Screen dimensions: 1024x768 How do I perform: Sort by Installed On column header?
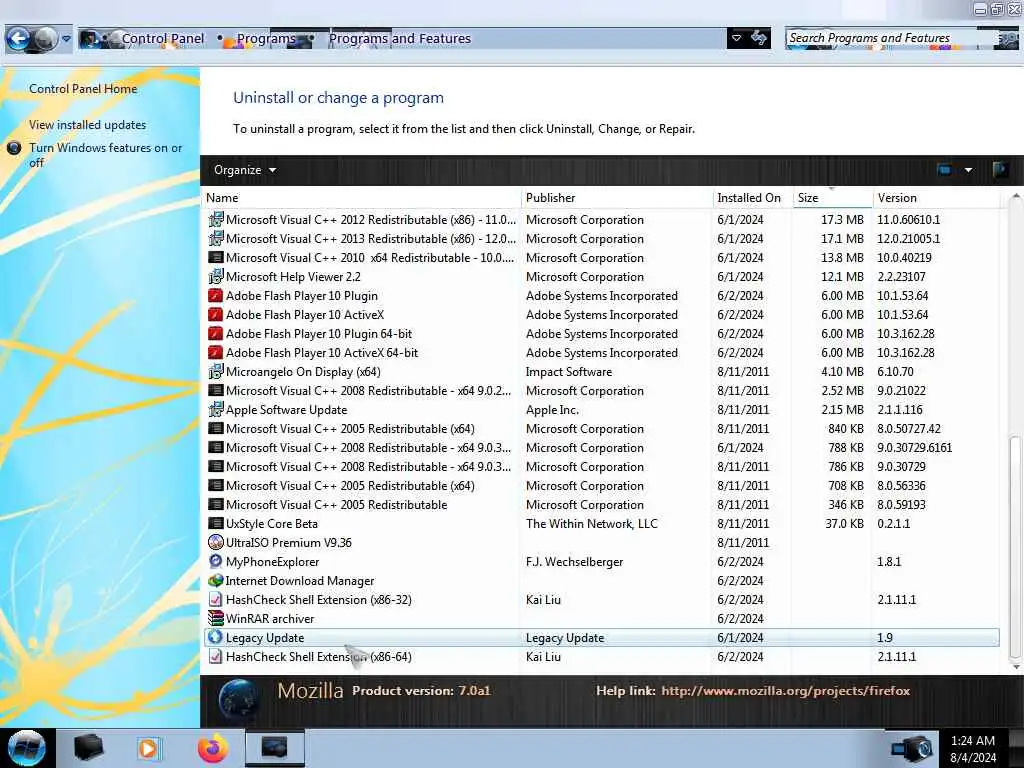click(x=752, y=198)
